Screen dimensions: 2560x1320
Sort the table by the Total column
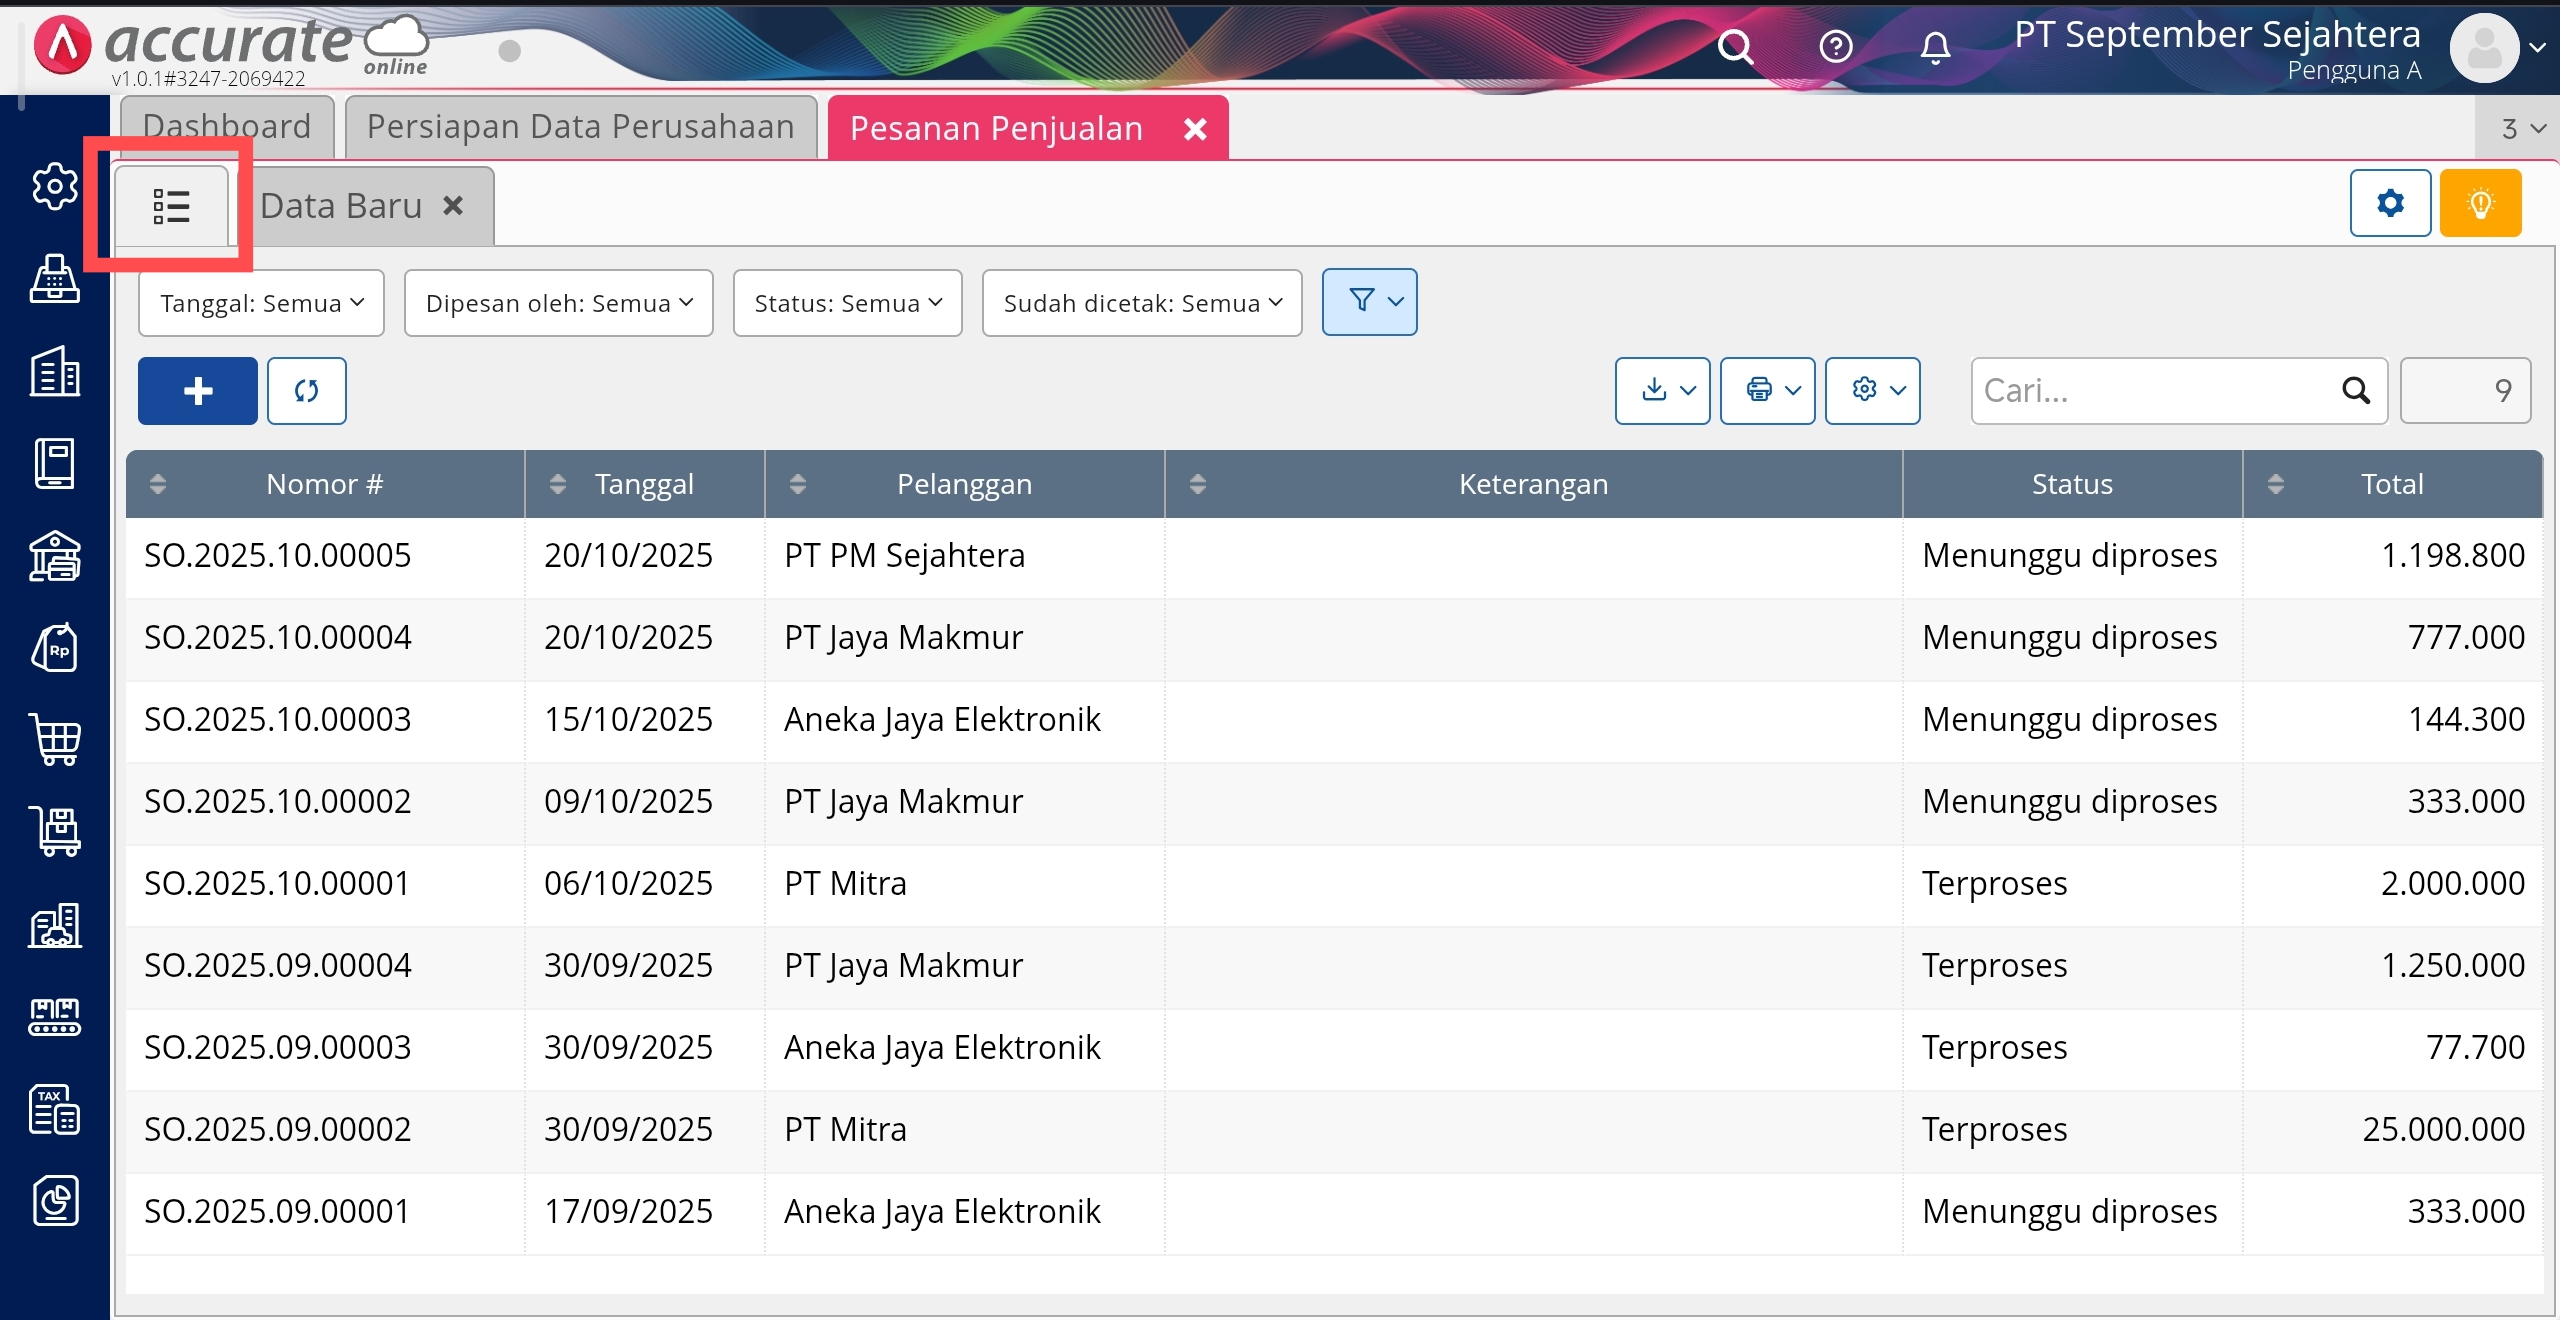pyautogui.click(x=2391, y=485)
